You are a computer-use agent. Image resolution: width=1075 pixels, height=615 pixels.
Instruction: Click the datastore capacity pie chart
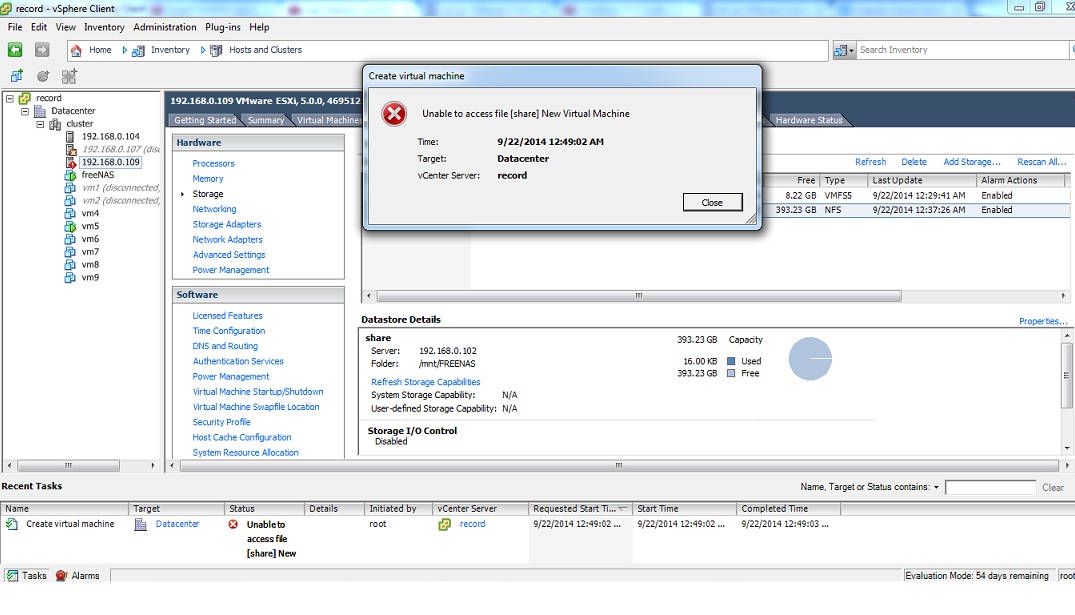point(810,359)
